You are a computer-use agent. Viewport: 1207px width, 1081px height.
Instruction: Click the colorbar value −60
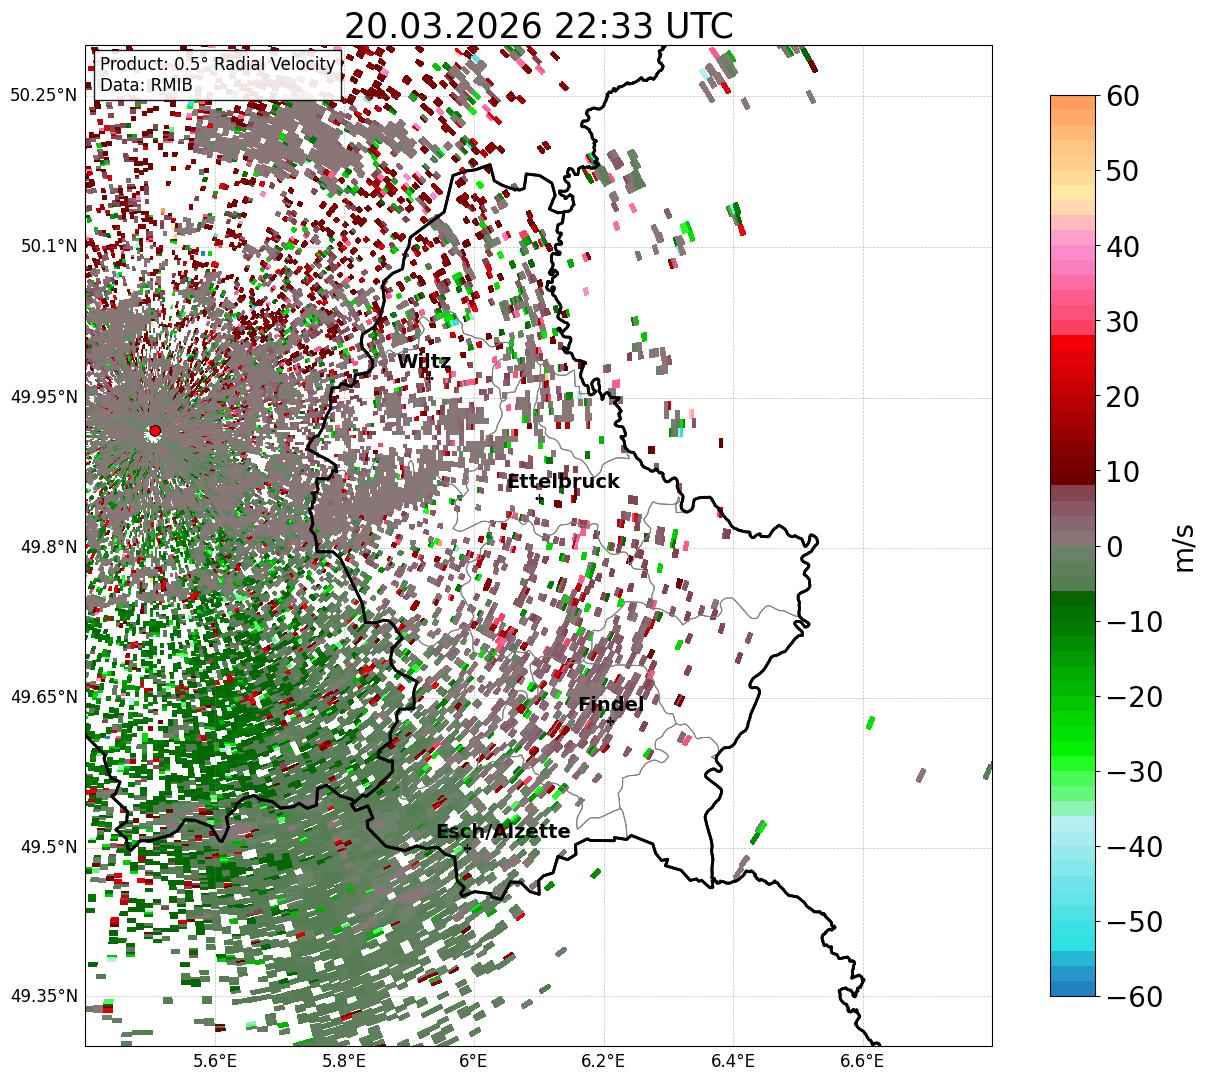(1134, 996)
